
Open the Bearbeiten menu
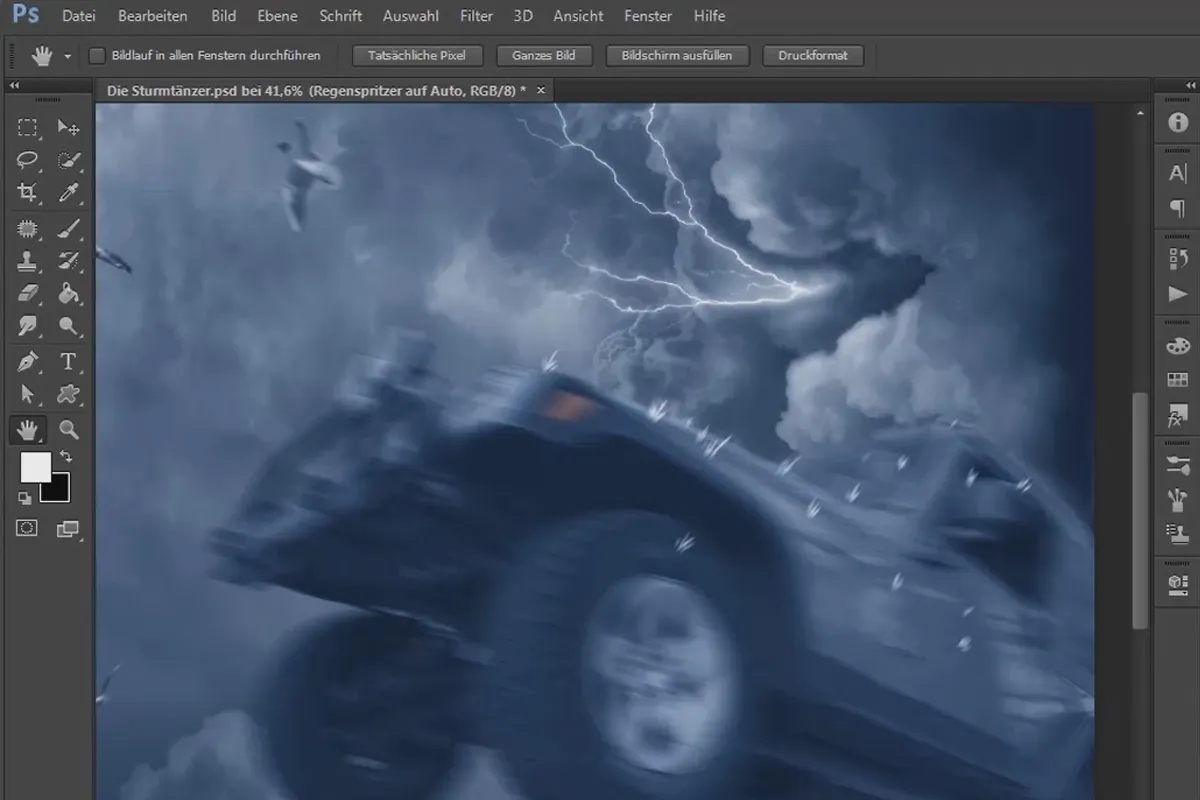(x=153, y=16)
